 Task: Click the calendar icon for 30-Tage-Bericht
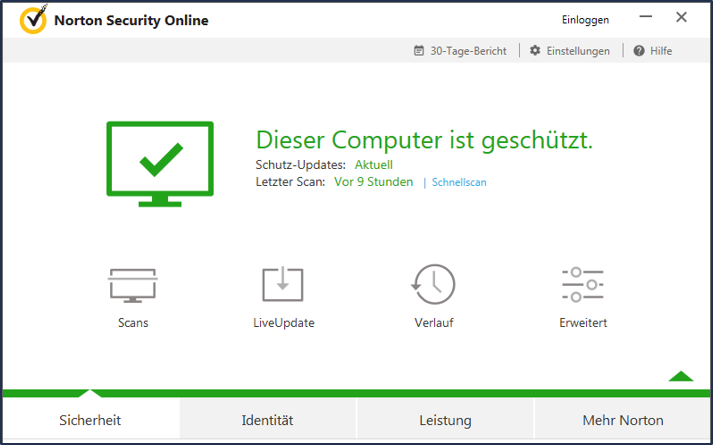coord(418,50)
